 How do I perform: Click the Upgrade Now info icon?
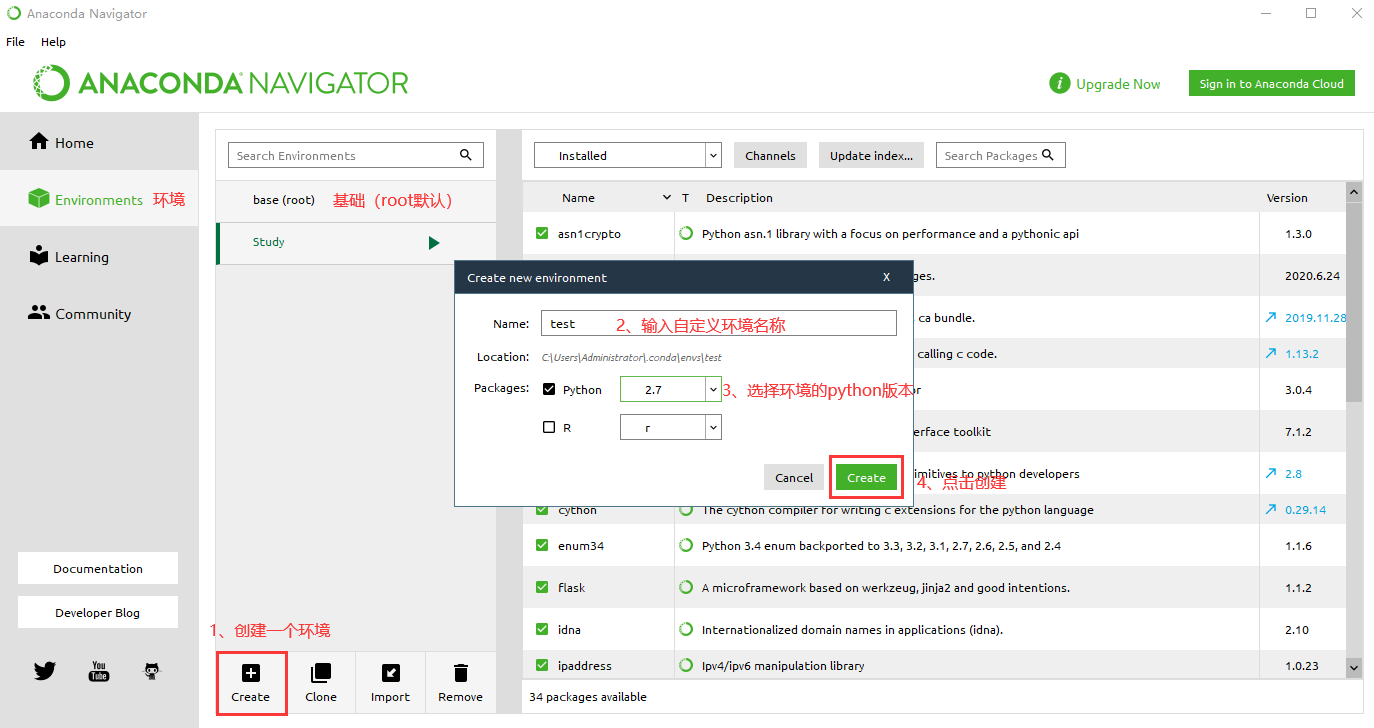1060,84
